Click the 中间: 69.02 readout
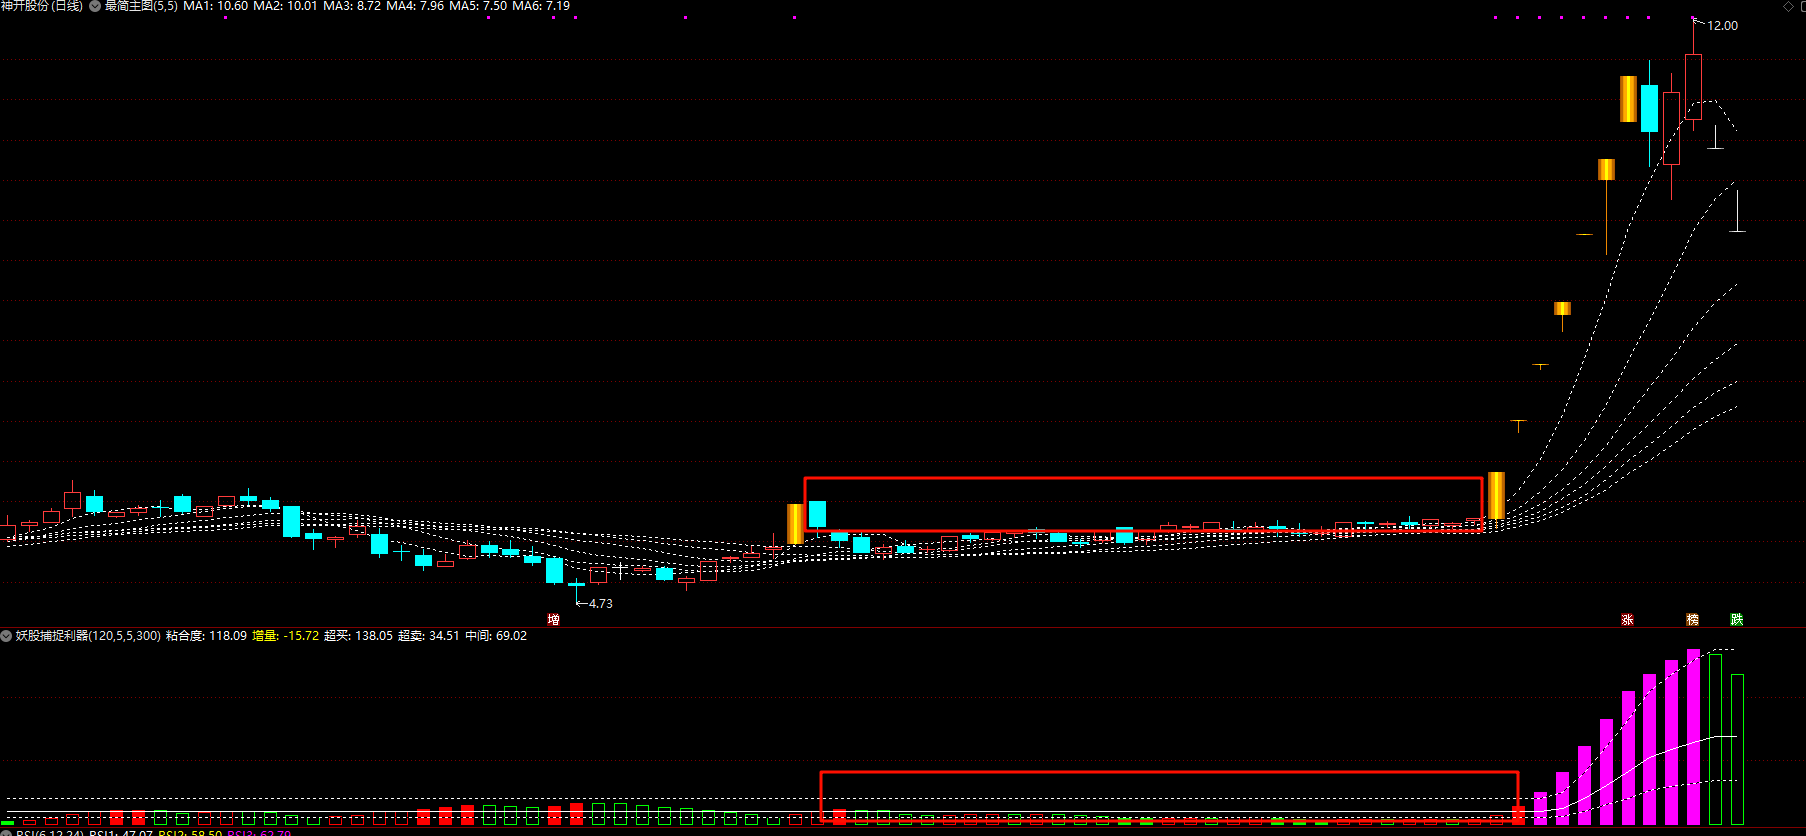 pyautogui.click(x=495, y=636)
